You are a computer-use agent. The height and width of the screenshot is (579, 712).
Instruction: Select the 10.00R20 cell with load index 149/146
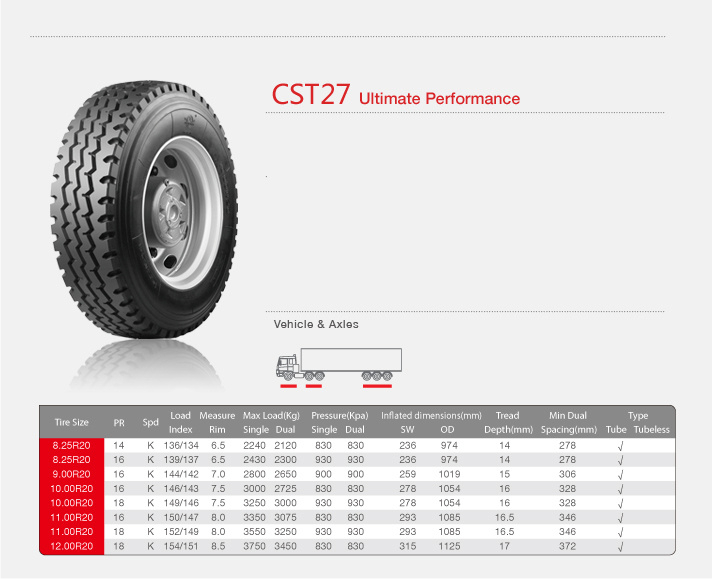(71, 503)
